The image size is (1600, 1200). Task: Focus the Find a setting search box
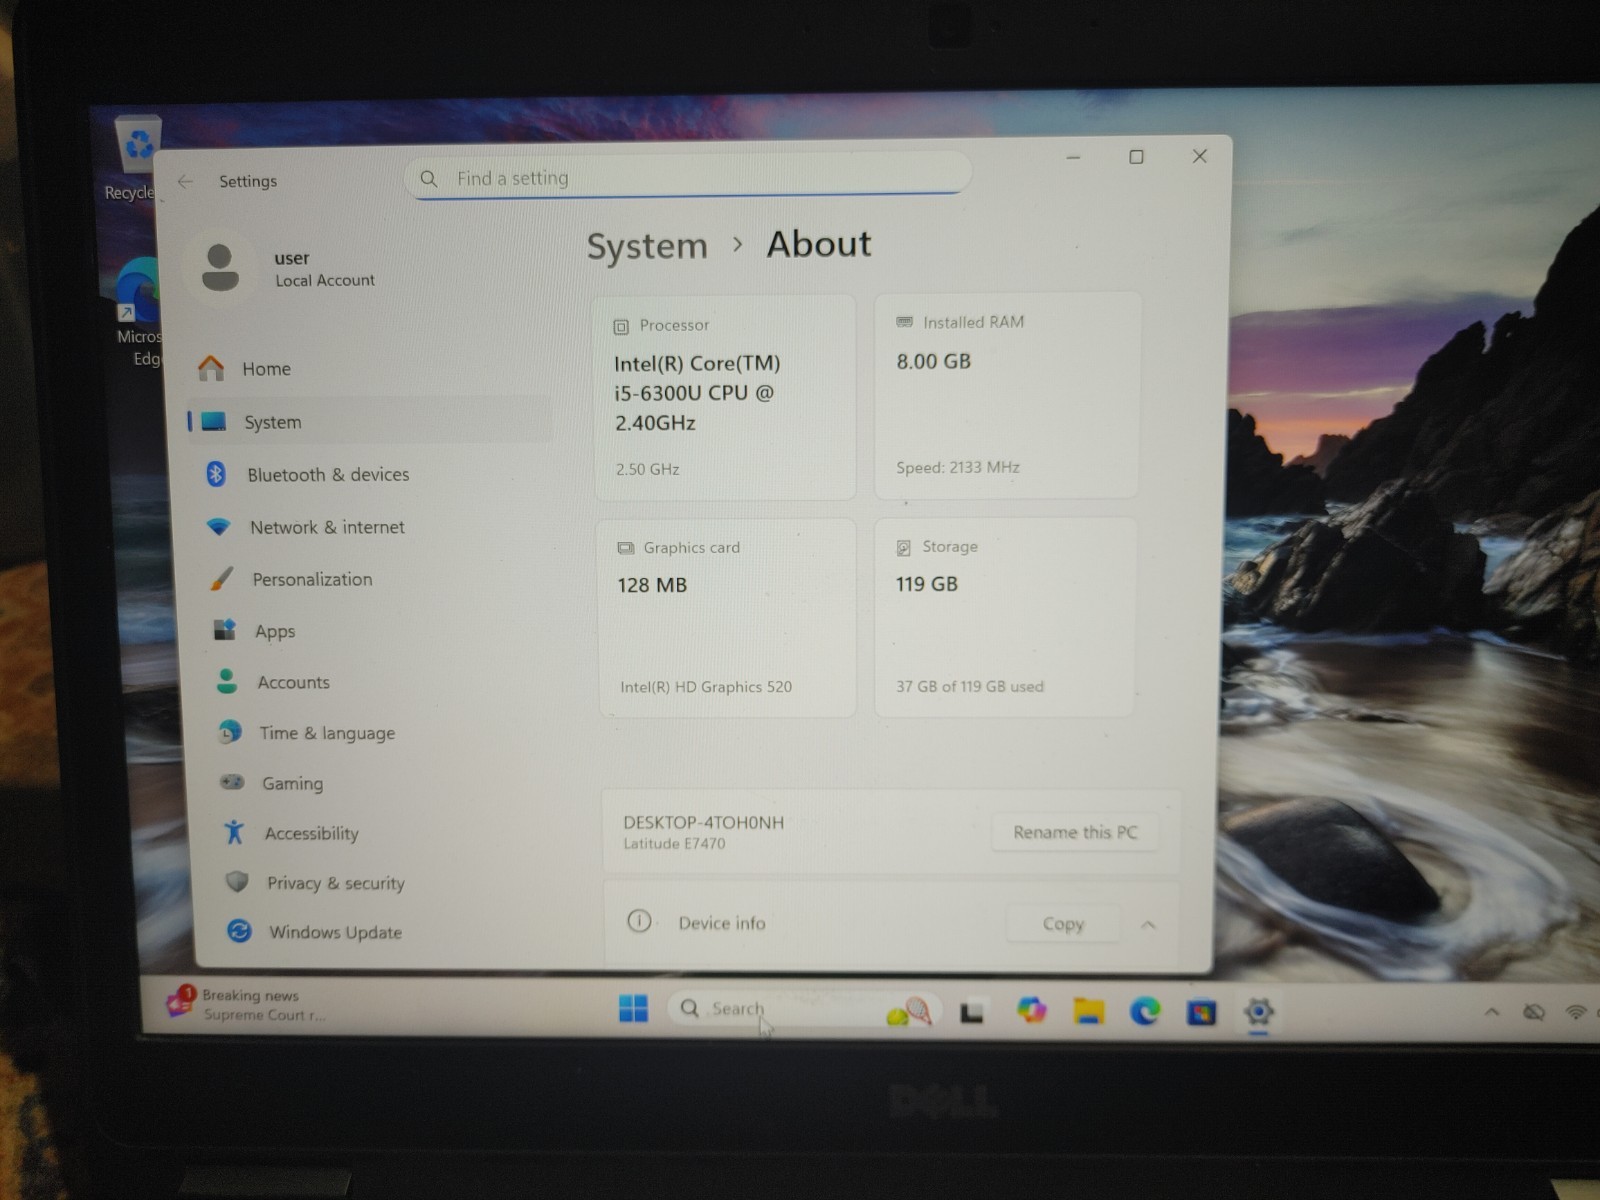[687, 177]
